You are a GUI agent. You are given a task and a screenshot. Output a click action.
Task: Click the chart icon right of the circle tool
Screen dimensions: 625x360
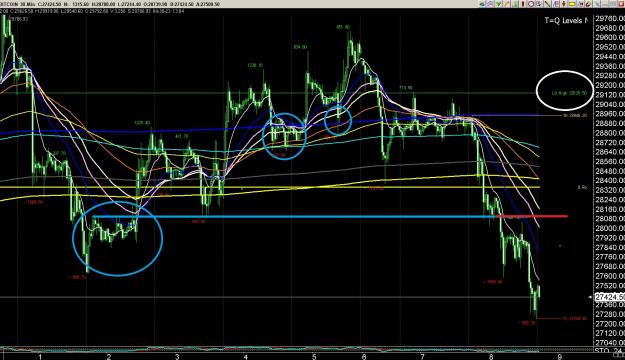539,4
